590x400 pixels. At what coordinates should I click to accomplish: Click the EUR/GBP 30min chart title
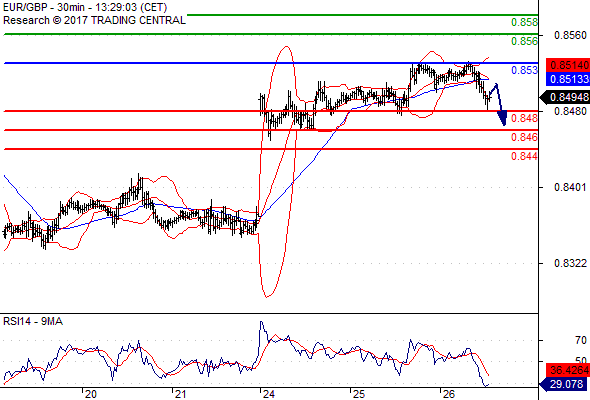click(x=85, y=8)
